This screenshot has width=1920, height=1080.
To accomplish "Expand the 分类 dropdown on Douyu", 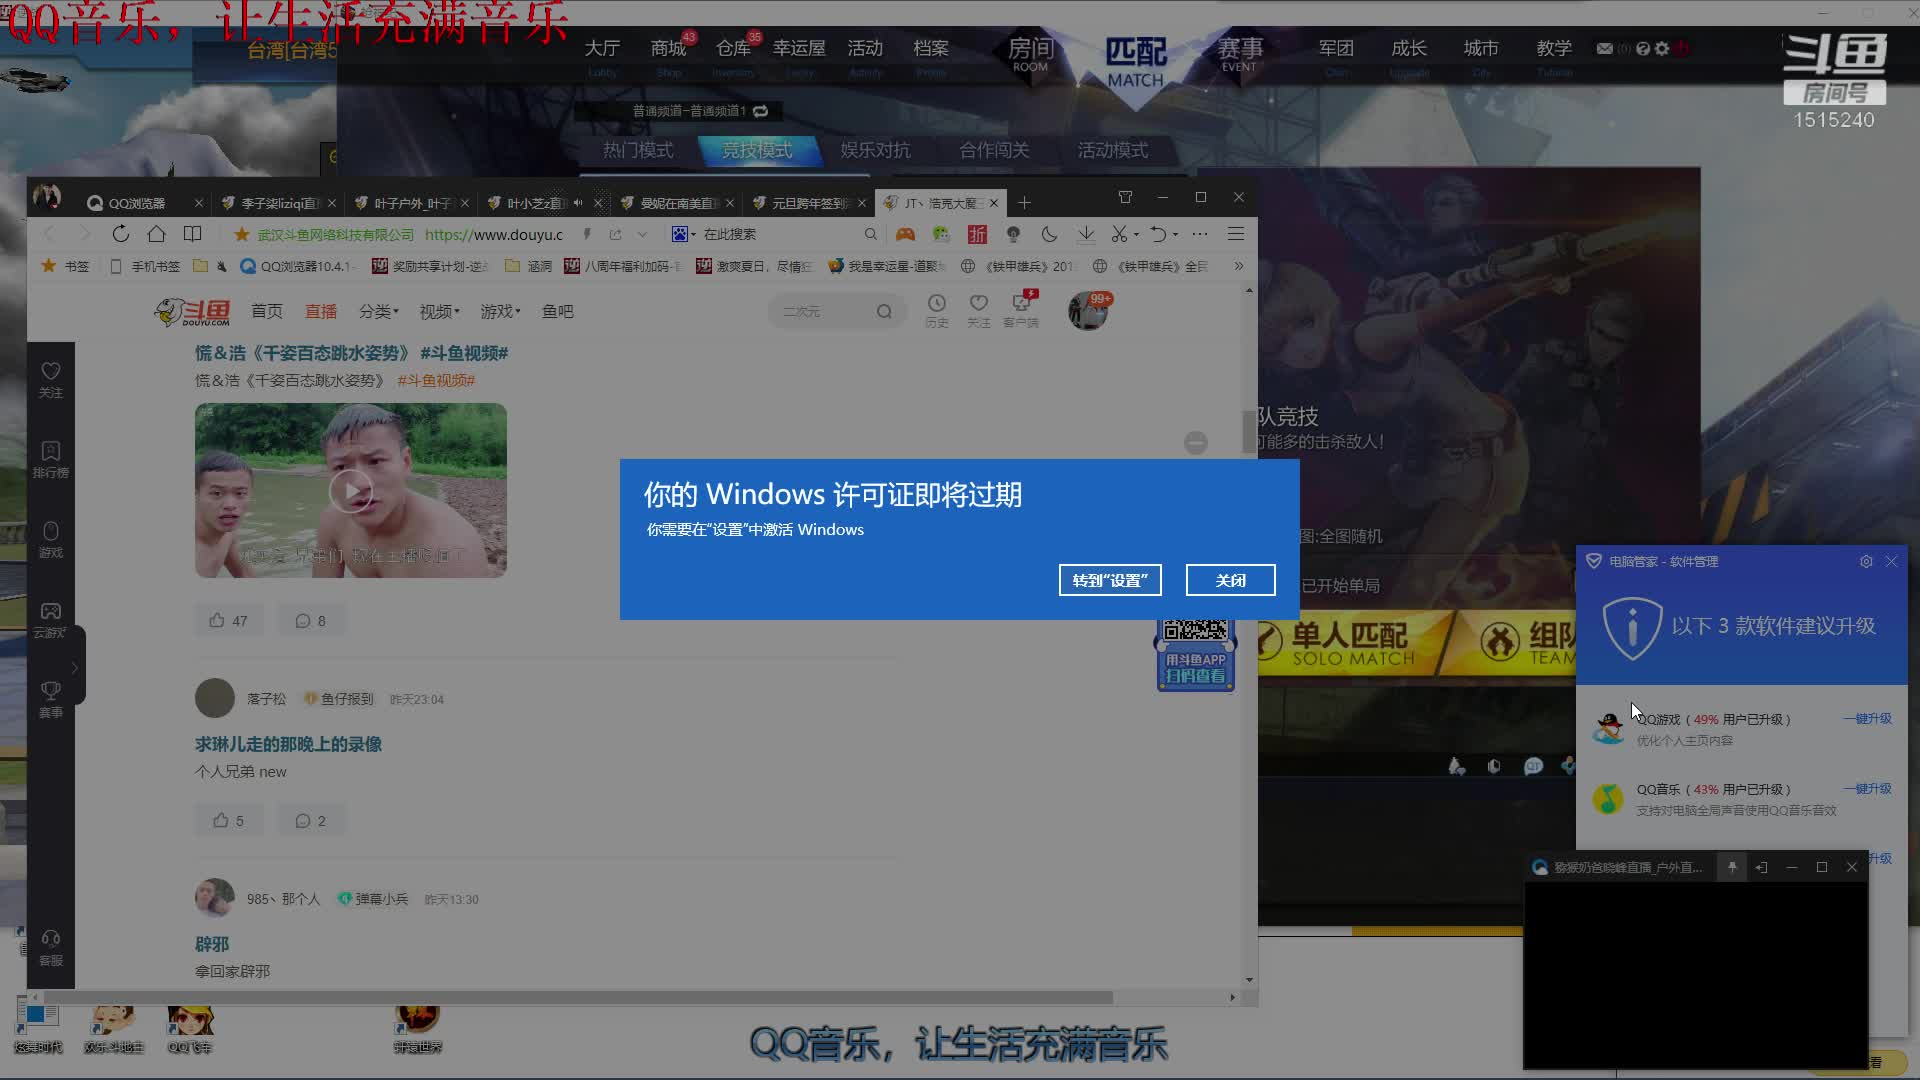I will pyautogui.click(x=378, y=312).
